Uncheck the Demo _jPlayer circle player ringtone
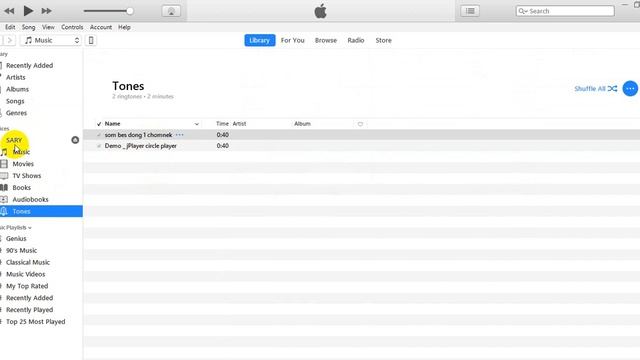This screenshot has height=360, width=640. coord(99,146)
